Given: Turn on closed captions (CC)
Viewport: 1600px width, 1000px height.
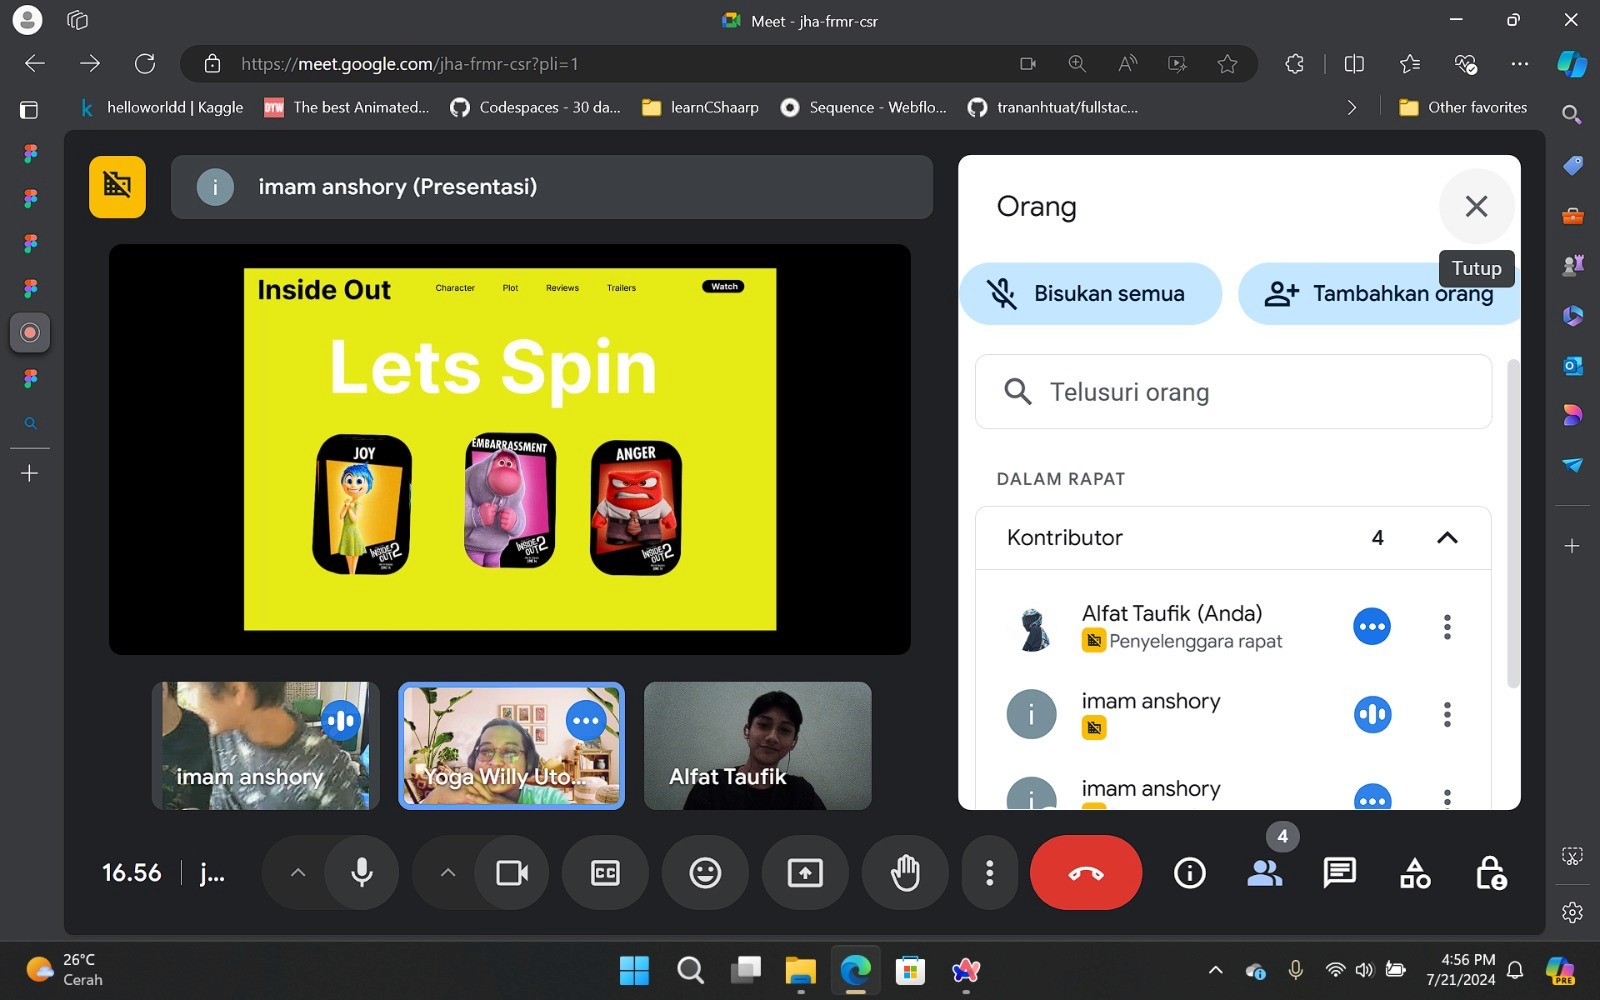Looking at the screenshot, I should coord(605,873).
